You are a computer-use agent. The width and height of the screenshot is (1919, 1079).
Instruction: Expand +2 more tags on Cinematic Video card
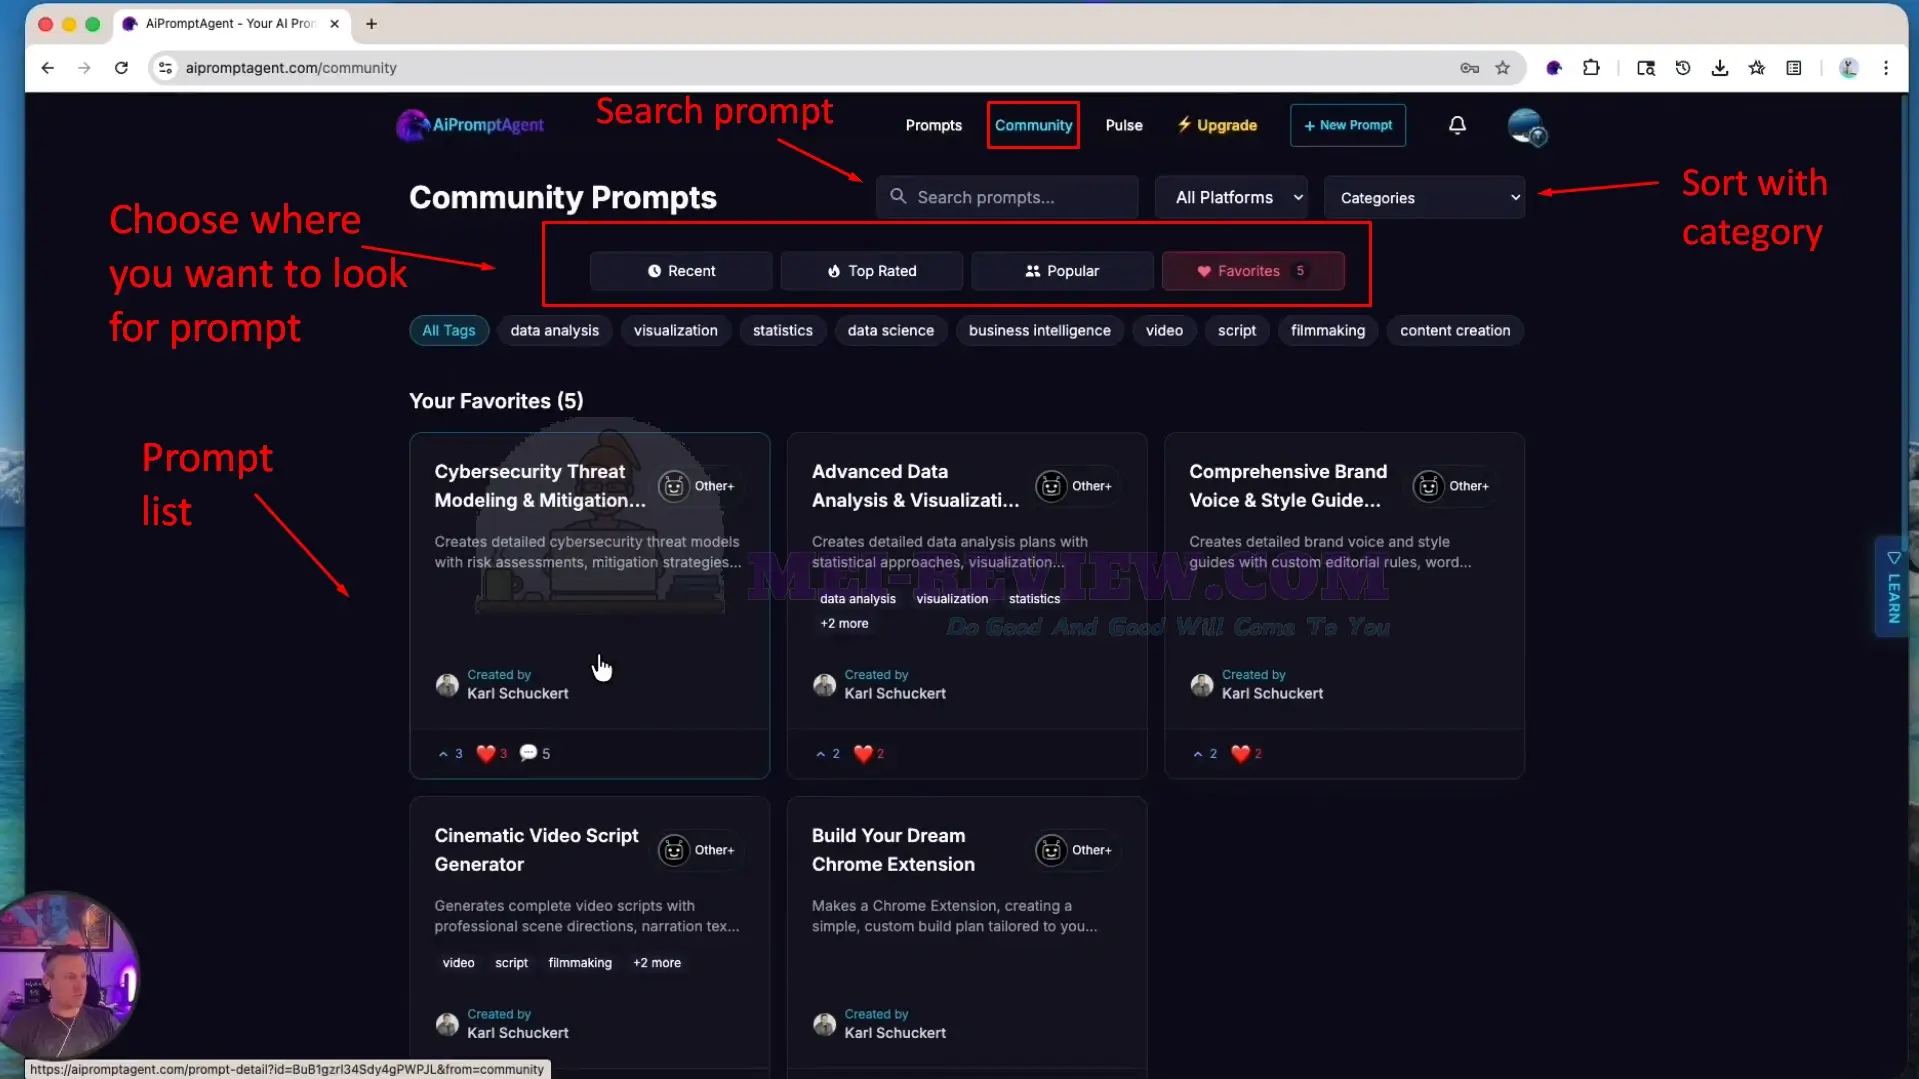point(656,963)
